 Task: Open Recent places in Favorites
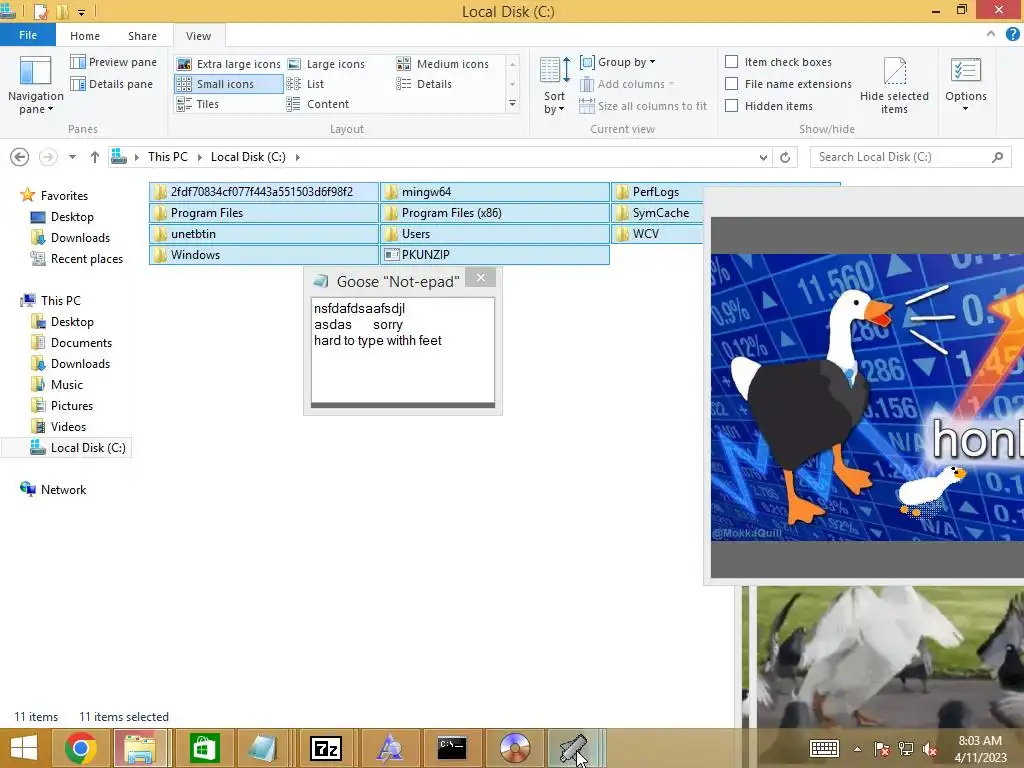coord(77,259)
